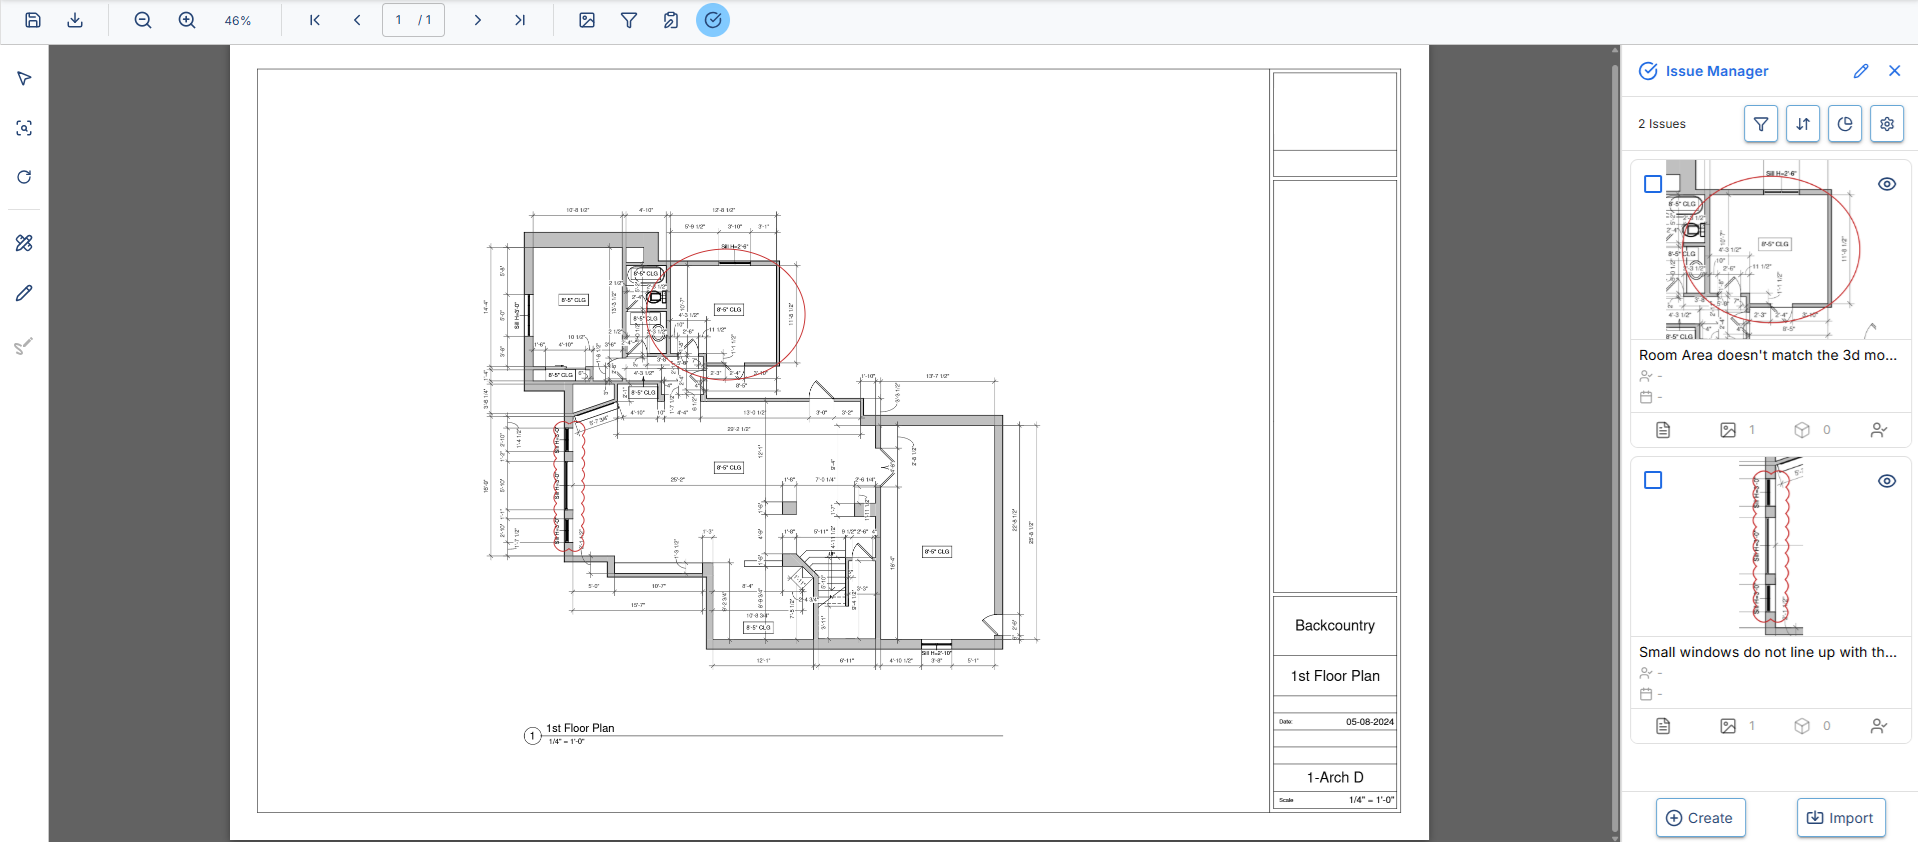Viewport: 1918px width, 844px height.
Task: Assign user to Room Area issue
Action: tap(1879, 430)
